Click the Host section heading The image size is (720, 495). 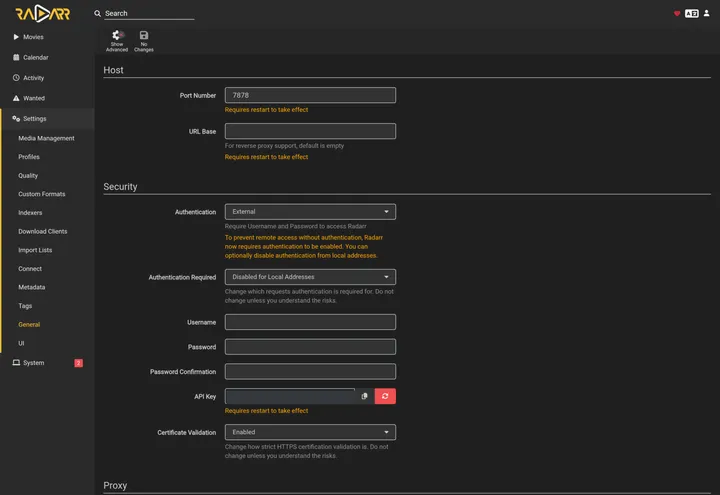[x=113, y=70]
